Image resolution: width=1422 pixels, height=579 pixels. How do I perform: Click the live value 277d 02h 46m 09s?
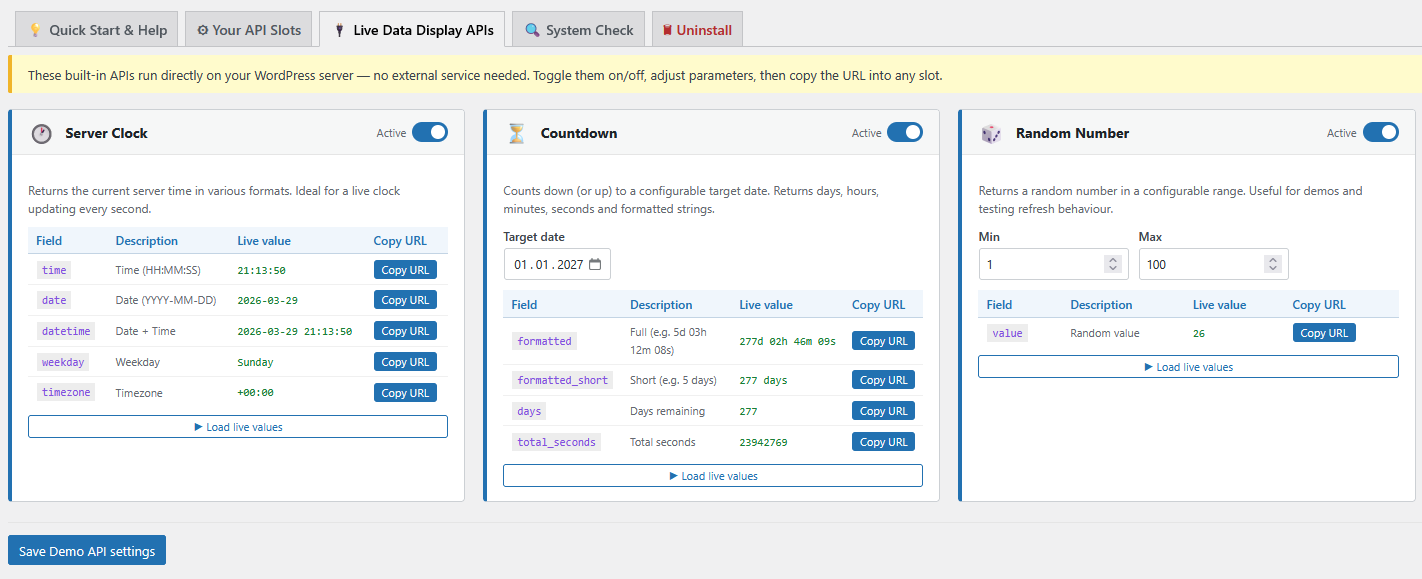787,341
